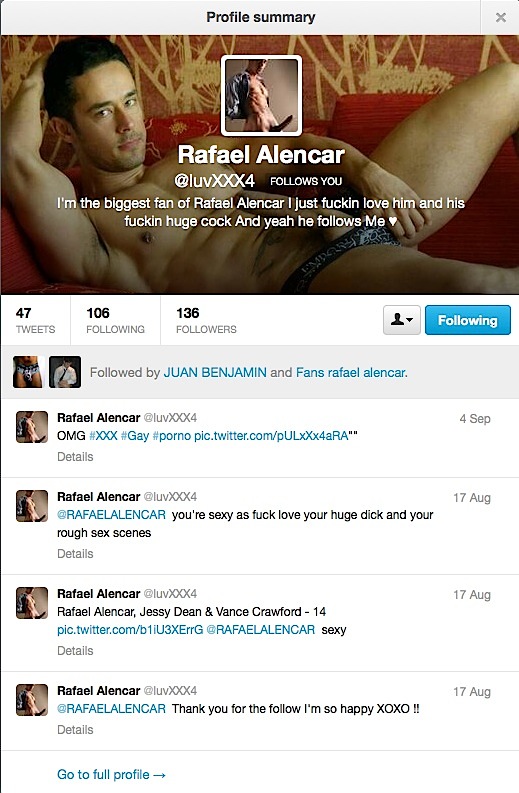The width and height of the screenshot is (519, 793).
Task: Open the JUAN BENJAMIN follower link
Action: pos(214,372)
